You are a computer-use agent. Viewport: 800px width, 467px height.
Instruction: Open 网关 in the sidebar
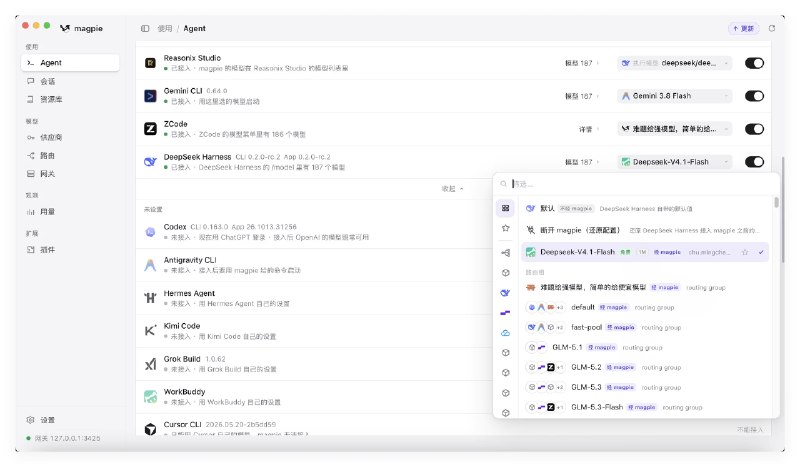pyautogui.click(x=70, y=174)
